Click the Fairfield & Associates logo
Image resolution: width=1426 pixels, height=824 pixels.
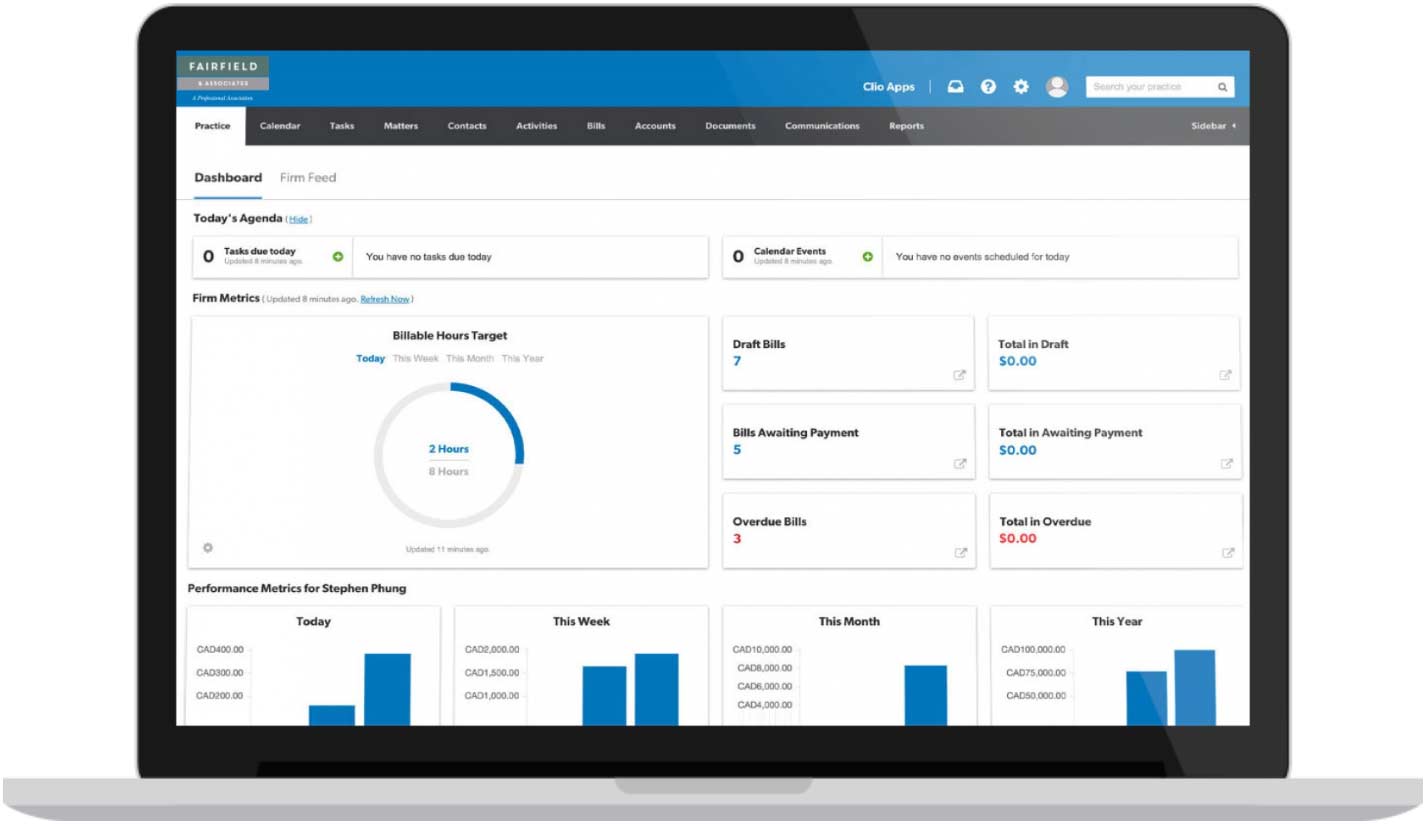point(222,81)
